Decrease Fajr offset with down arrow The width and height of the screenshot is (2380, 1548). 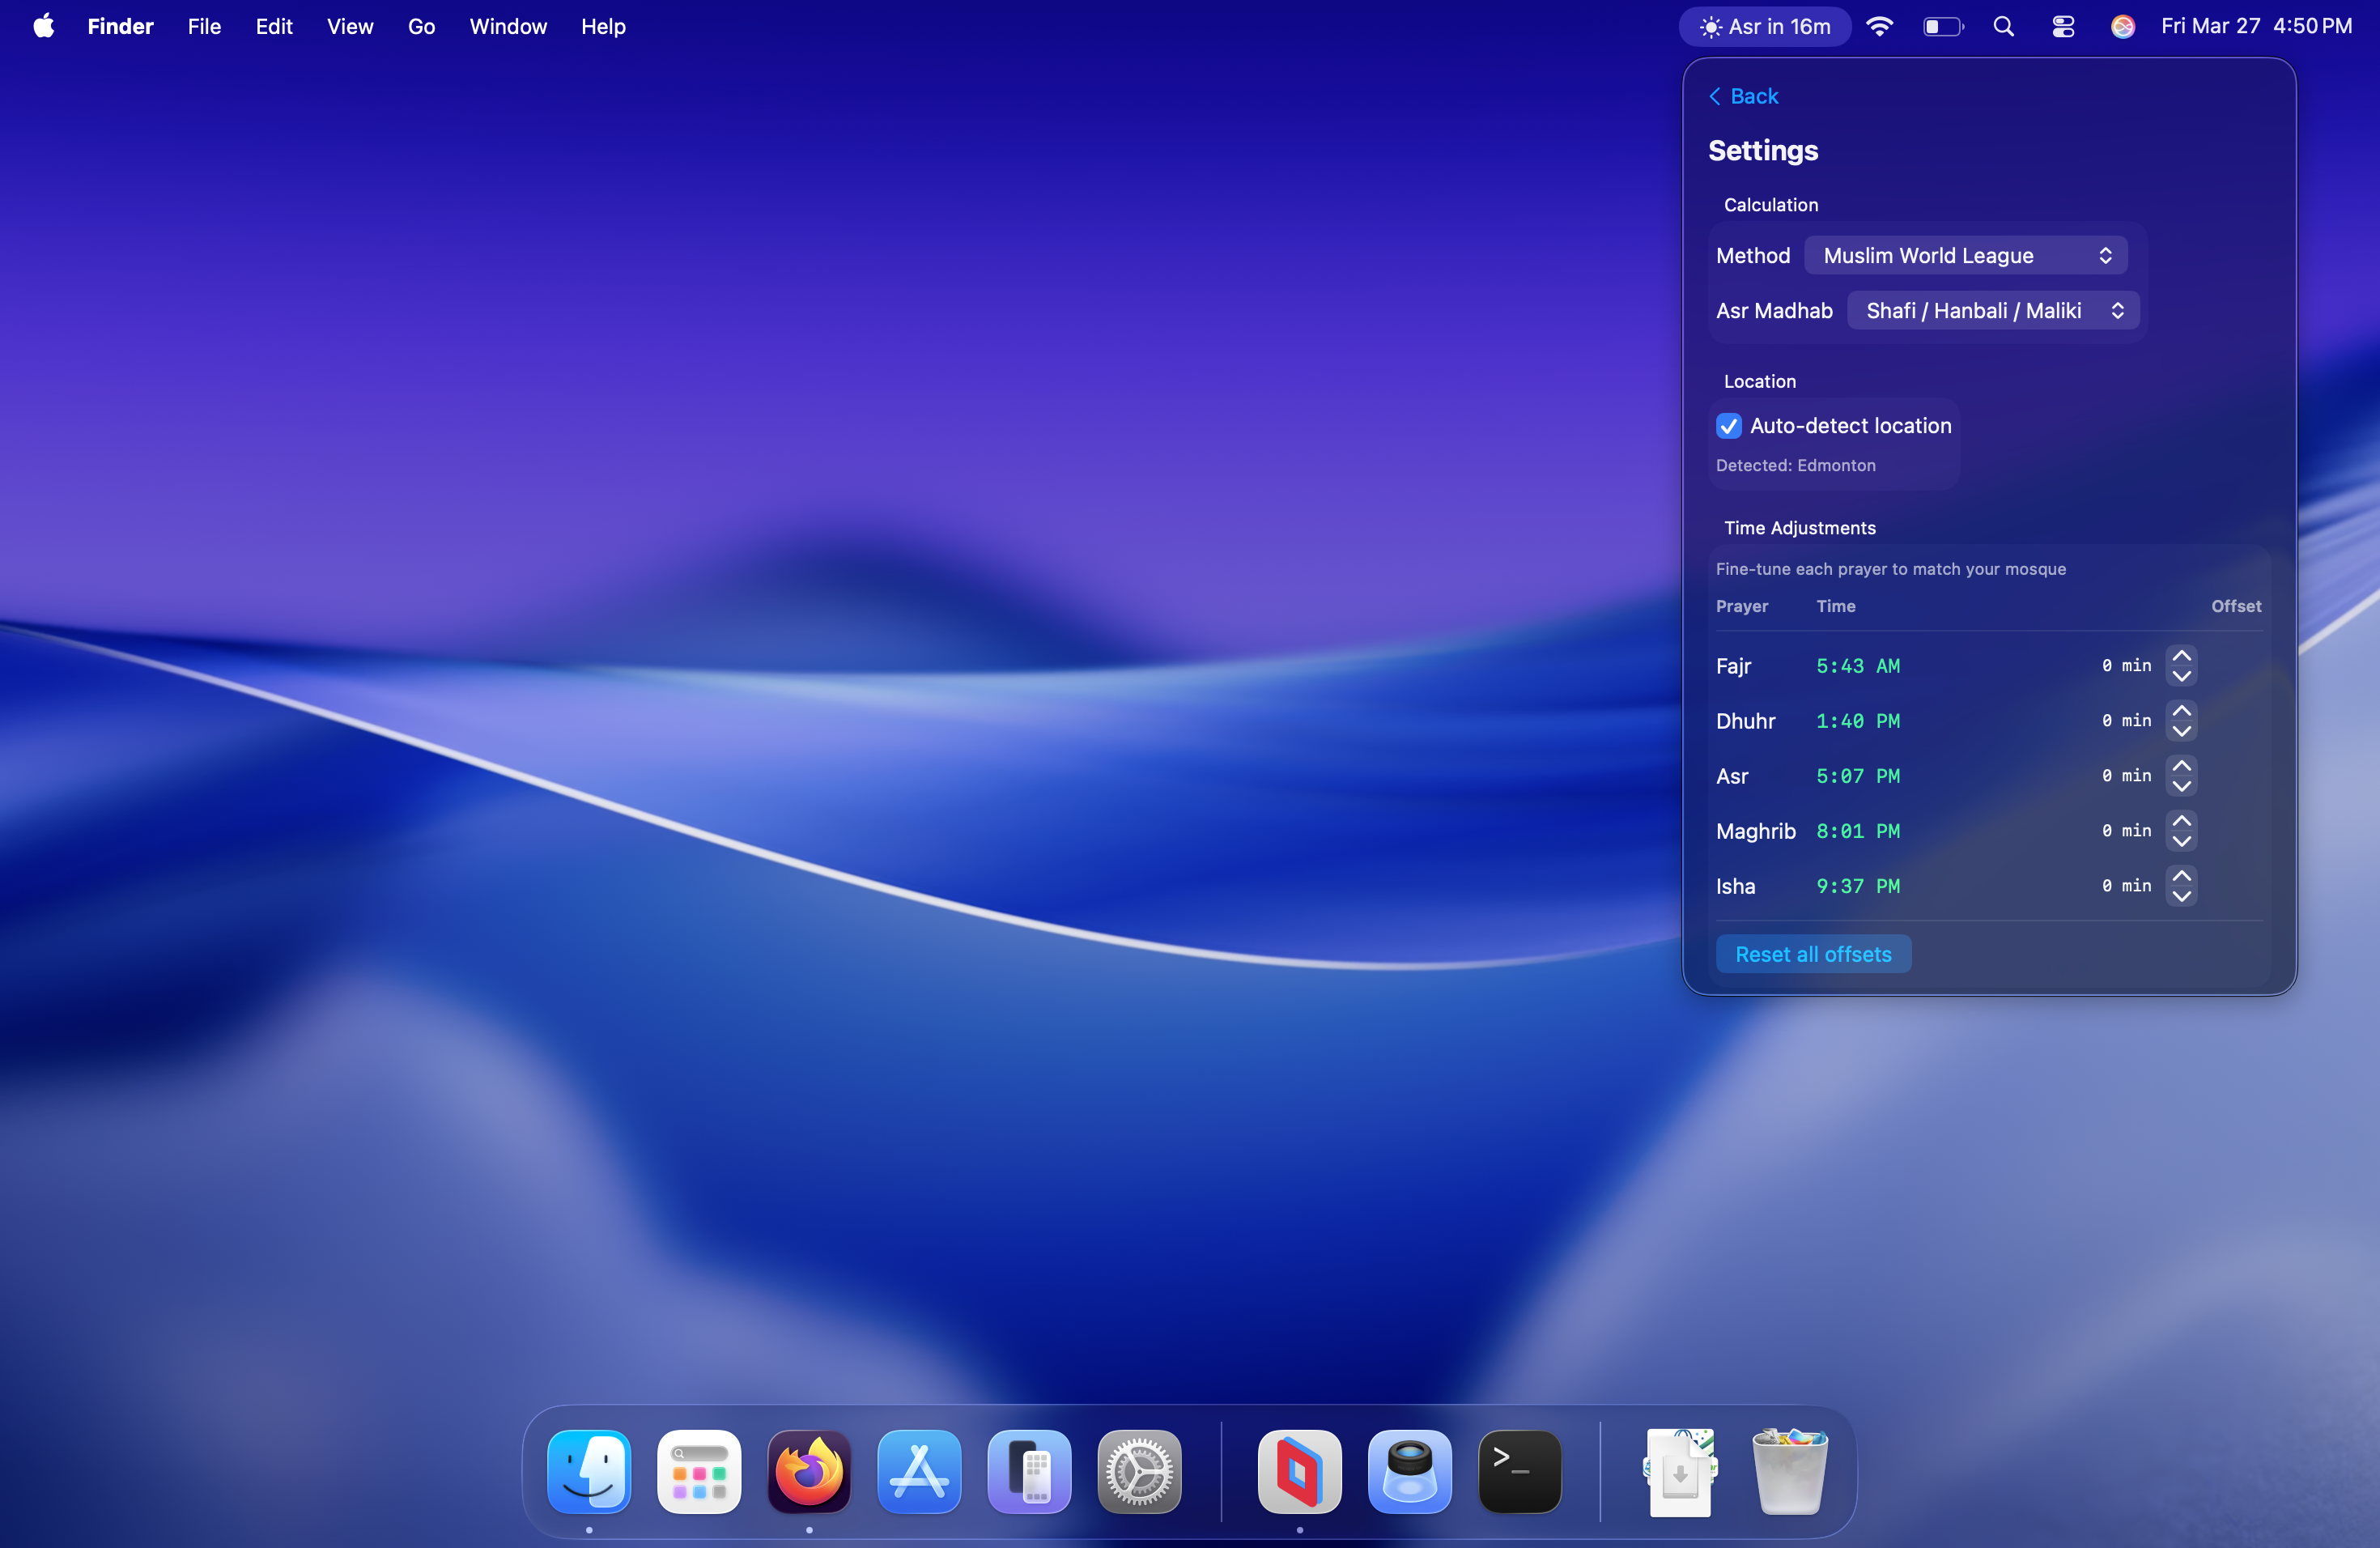coord(2182,676)
